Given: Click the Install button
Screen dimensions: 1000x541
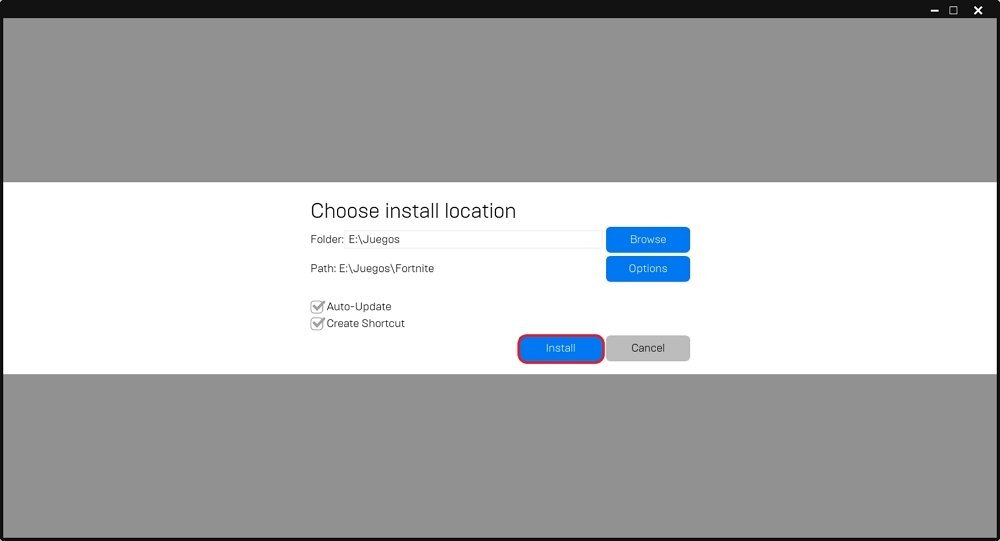Looking at the screenshot, I should pos(561,348).
